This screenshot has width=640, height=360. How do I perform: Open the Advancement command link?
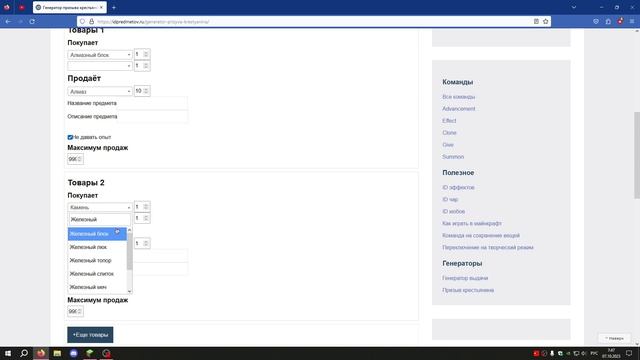click(458, 109)
